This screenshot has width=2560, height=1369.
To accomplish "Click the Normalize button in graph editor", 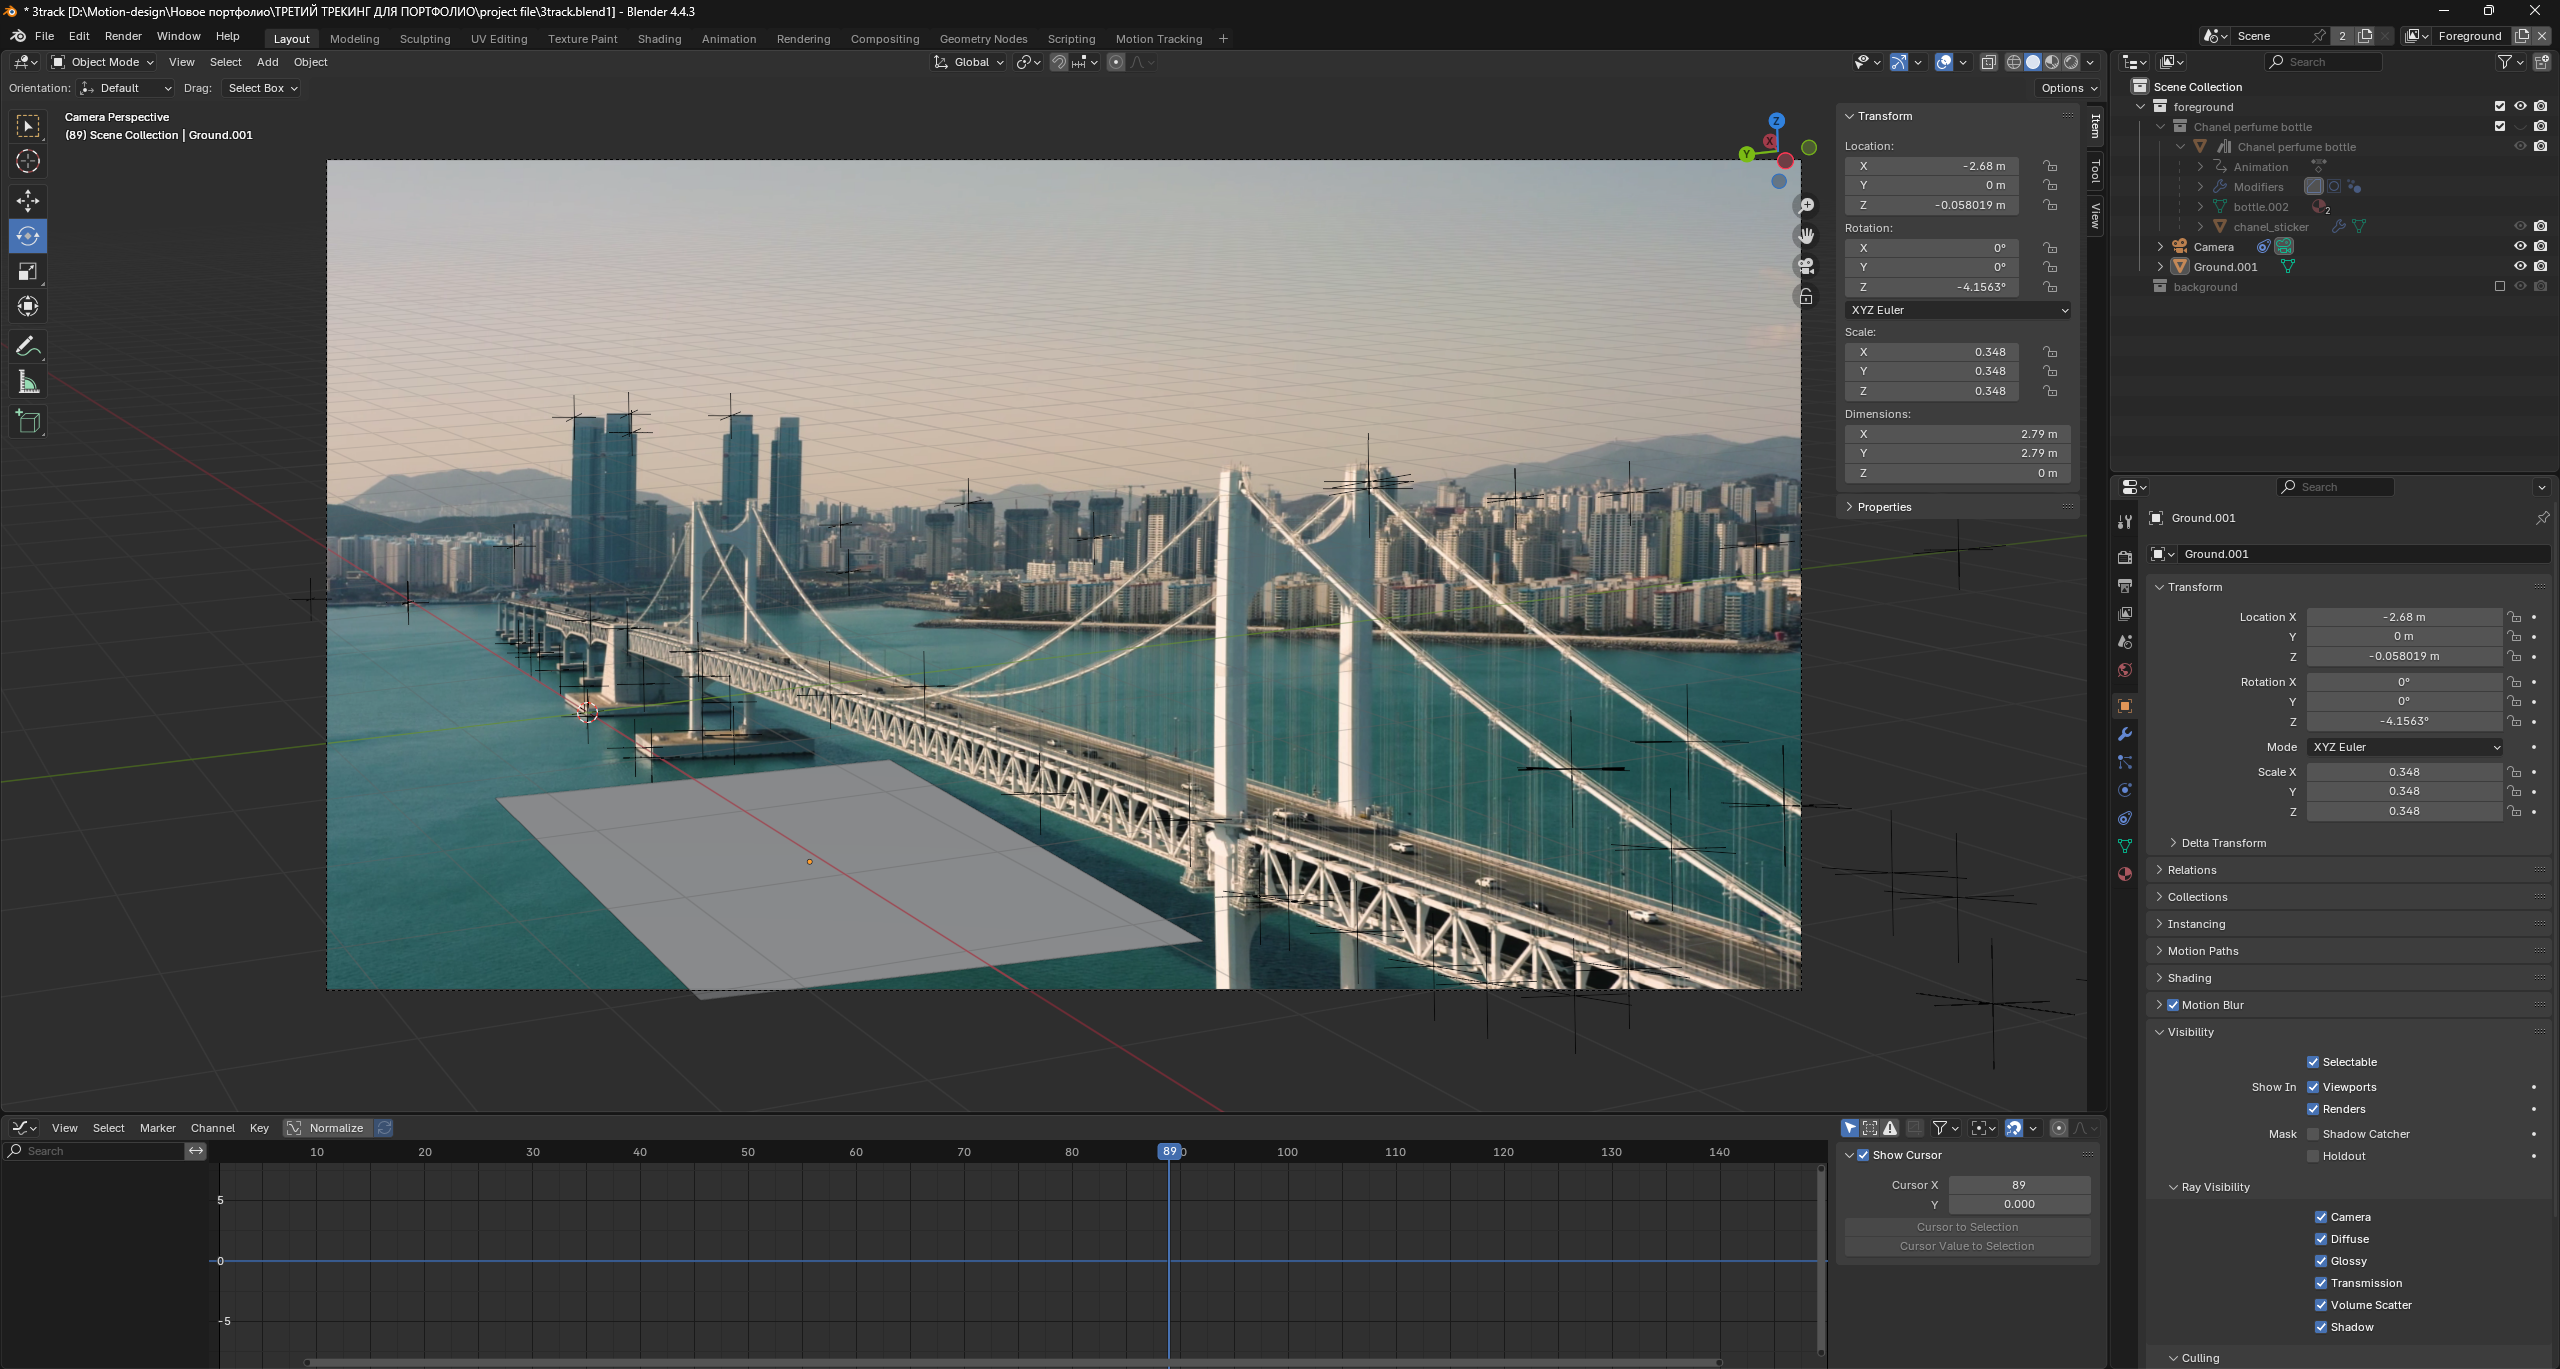I will pos(336,1128).
